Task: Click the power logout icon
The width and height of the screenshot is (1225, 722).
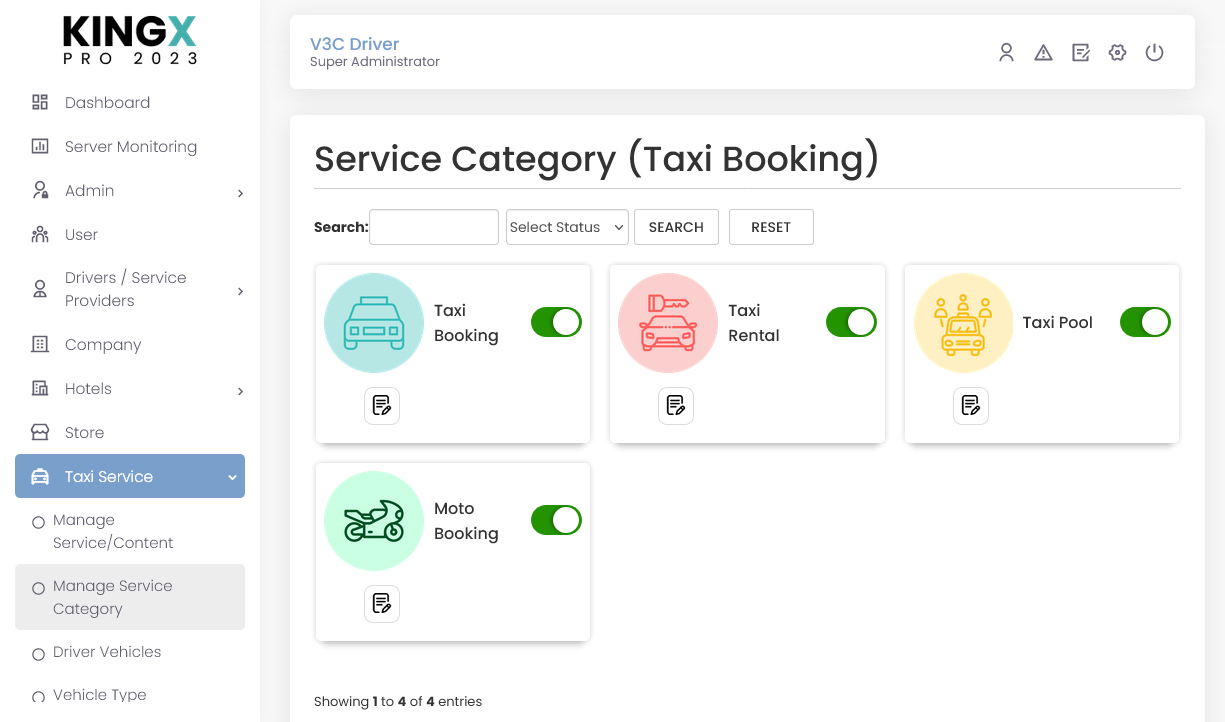Action: [x=1154, y=53]
